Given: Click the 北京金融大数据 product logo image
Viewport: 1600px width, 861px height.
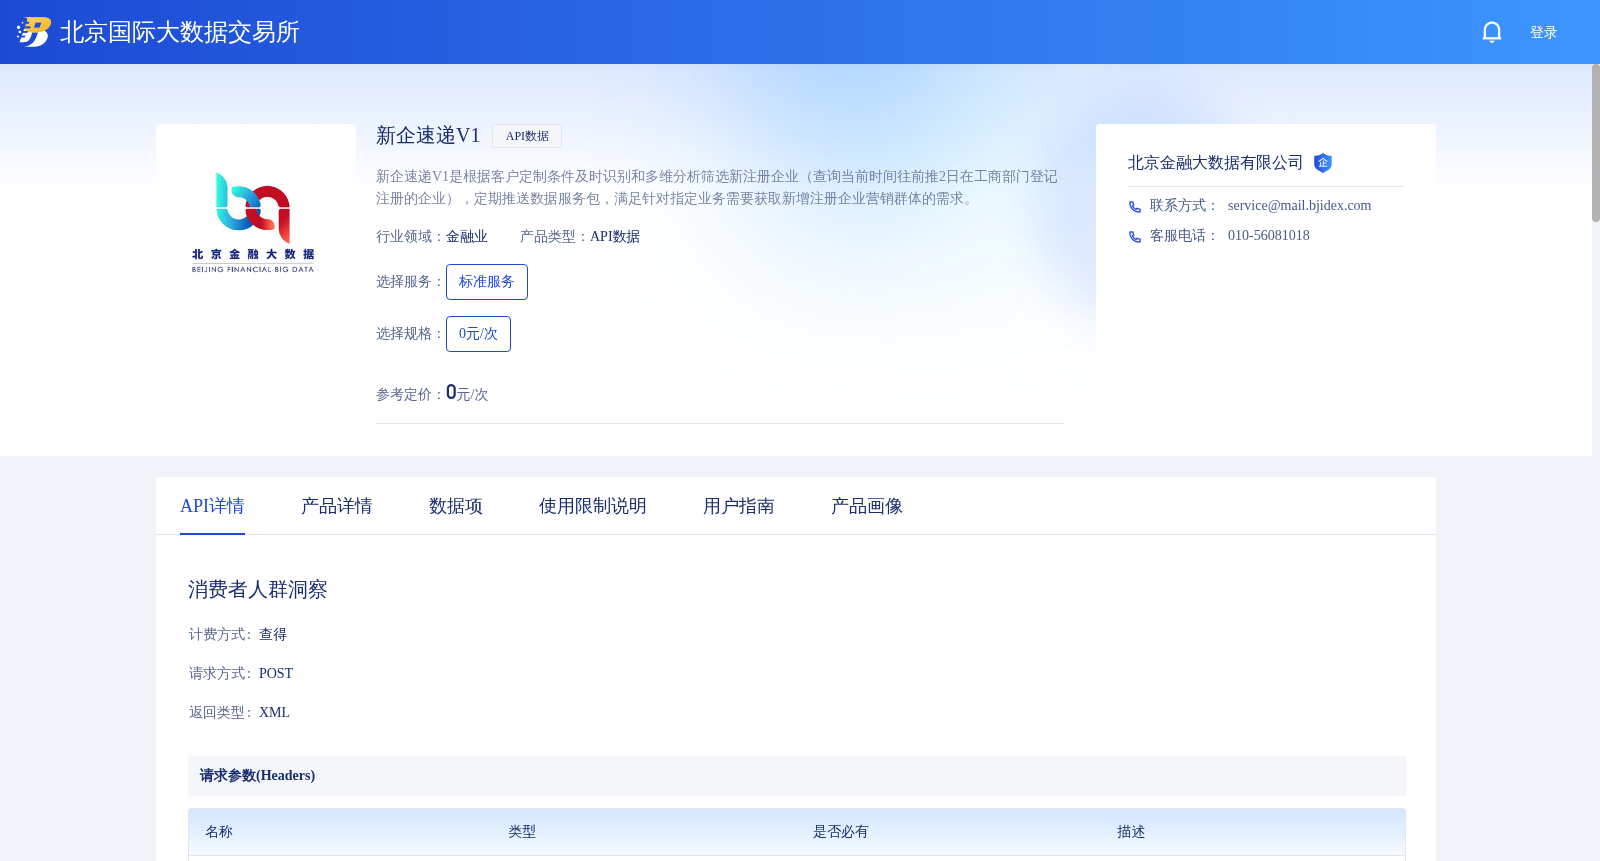Looking at the screenshot, I should click(256, 224).
